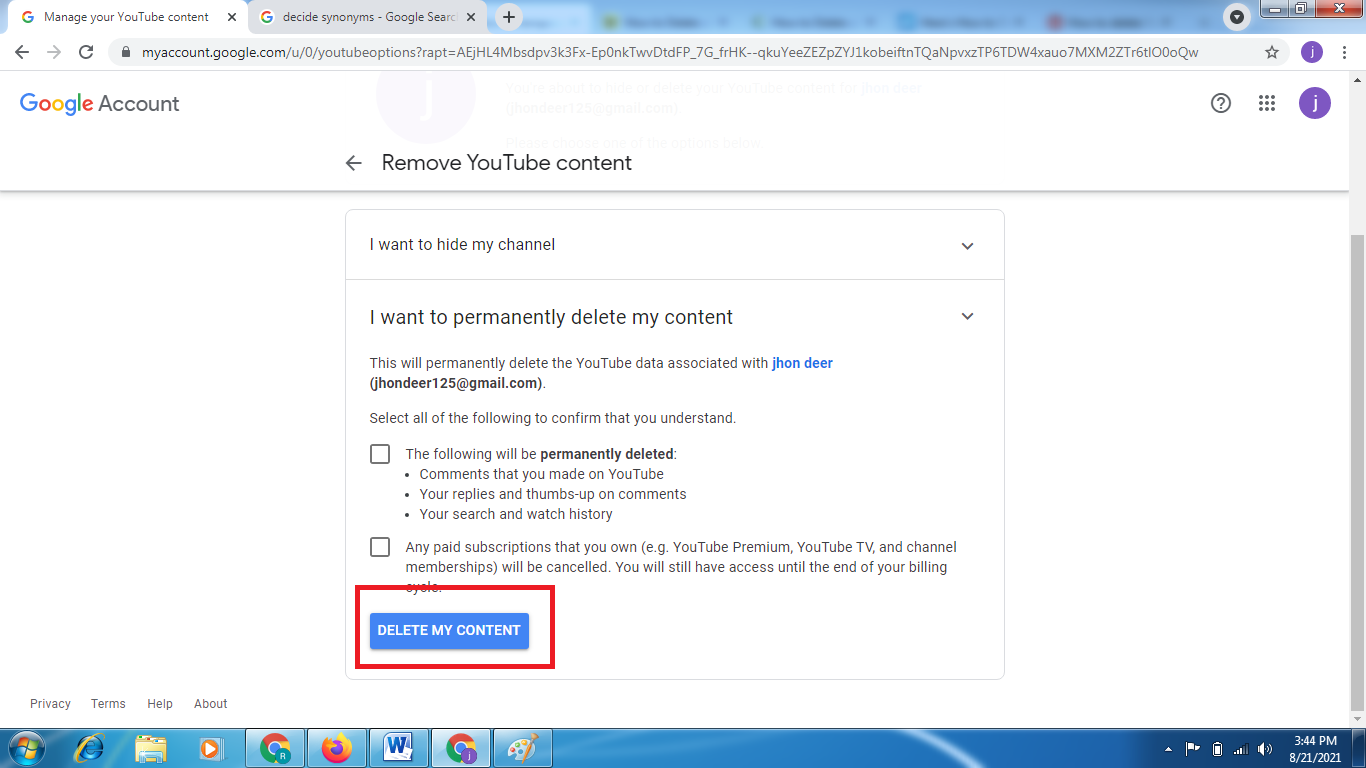Click DELETE MY CONTENT button
This screenshot has height=768, width=1366.
pos(449,631)
